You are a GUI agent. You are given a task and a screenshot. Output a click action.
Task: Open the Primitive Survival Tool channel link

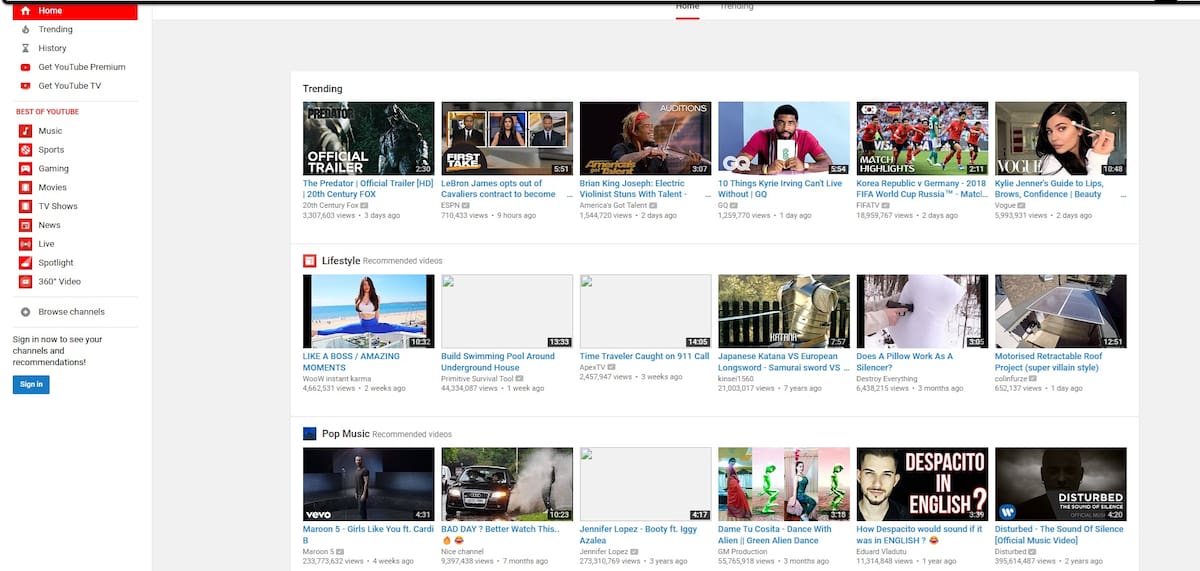[477, 379]
